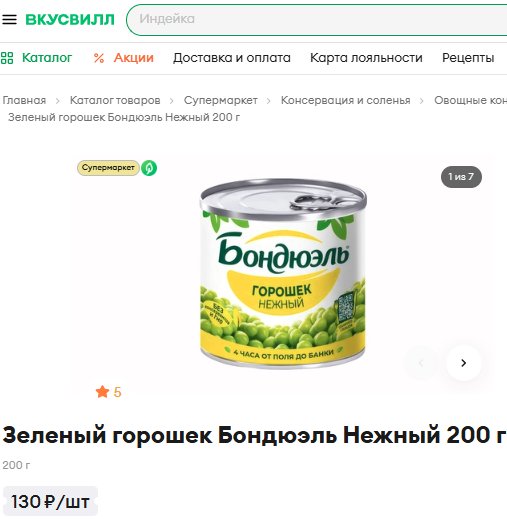Open Консервация и соленья breadcrumb
The width and height of the screenshot is (507, 519).
(x=345, y=100)
